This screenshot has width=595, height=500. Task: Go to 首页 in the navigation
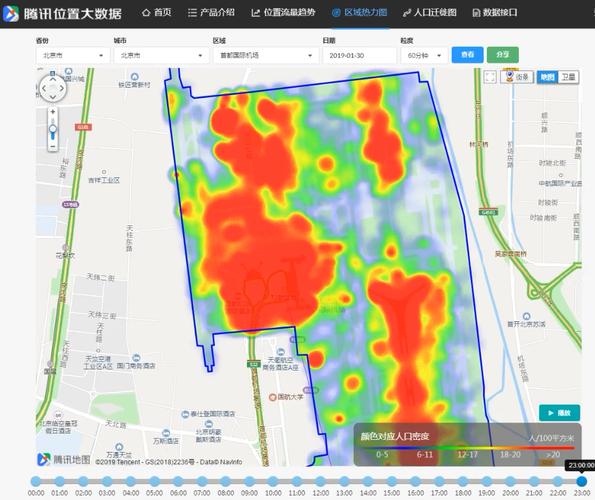[156, 13]
